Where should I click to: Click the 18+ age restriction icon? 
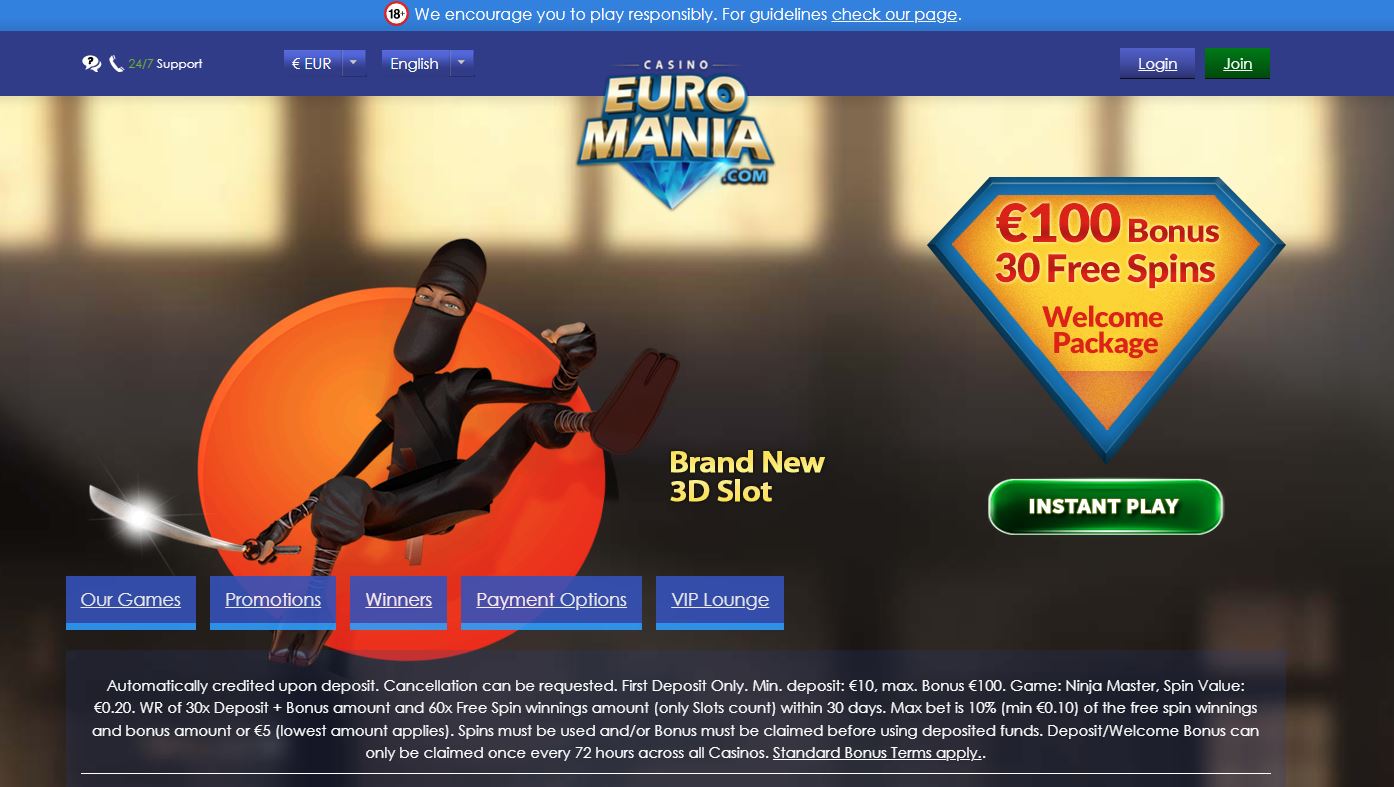click(397, 14)
